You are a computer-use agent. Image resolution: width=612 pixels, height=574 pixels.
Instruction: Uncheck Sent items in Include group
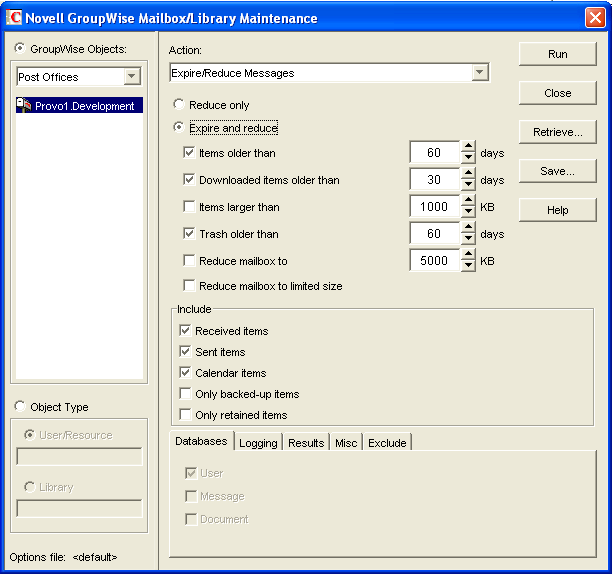(185, 351)
